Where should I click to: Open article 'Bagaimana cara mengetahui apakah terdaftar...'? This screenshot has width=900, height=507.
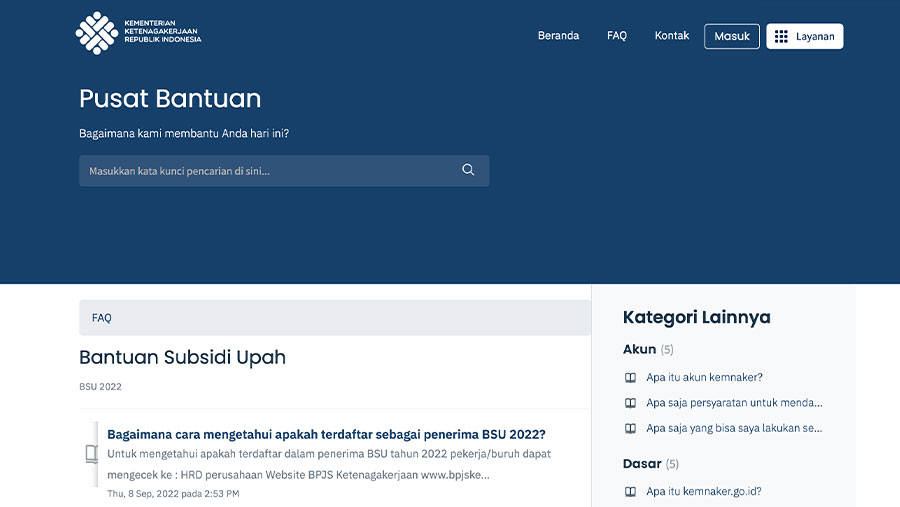click(x=327, y=434)
